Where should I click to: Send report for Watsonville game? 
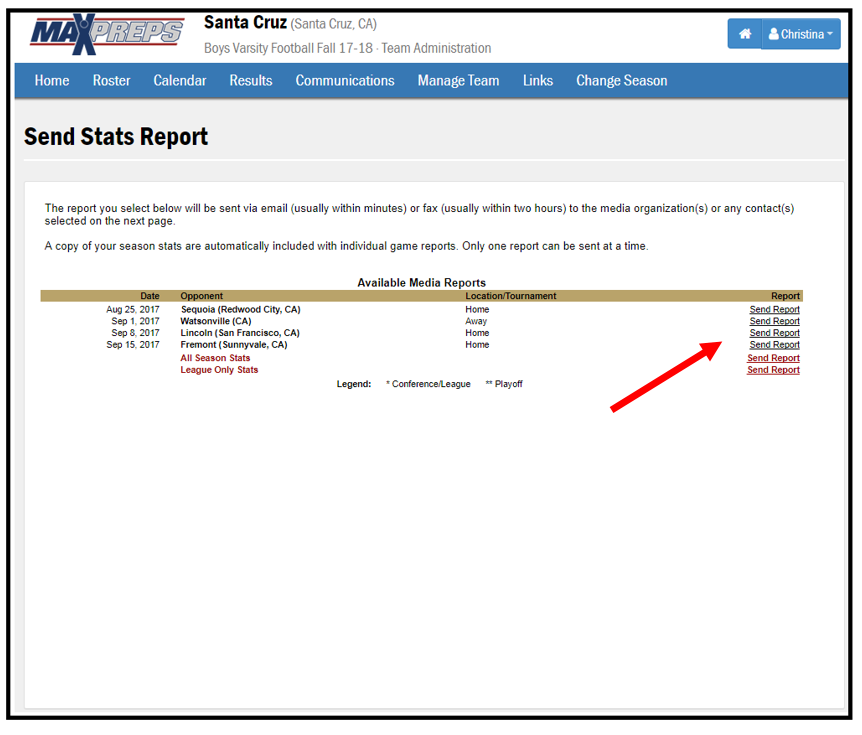(774, 322)
